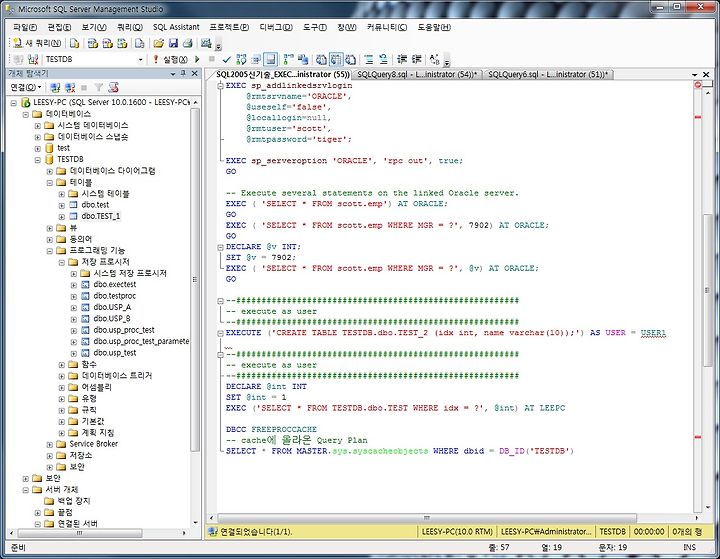Select the dbo.usp_proc_test procedure
720x559 pixels.
124,330
